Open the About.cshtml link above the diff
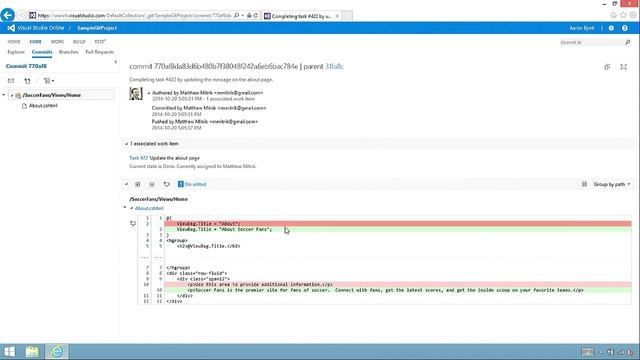Screen dimensions: 640x360 (149, 209)
